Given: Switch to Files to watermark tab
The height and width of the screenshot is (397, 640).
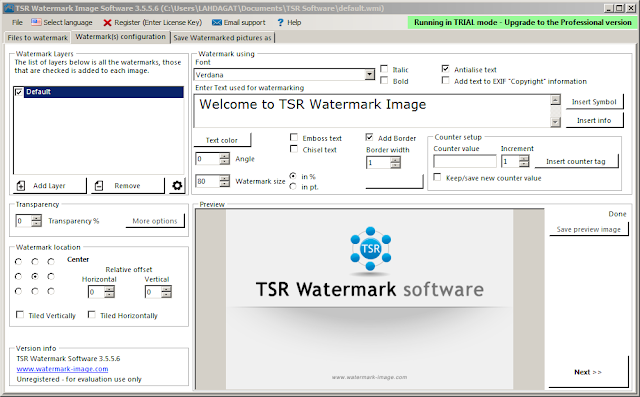Looking at the screenshot, I should [x=38, y=38].
